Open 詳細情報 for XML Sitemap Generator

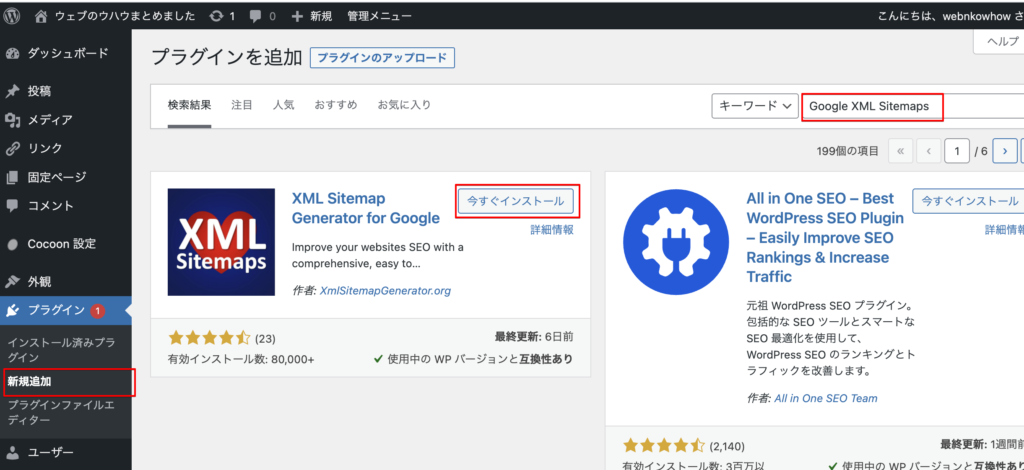tap(552, 229)
